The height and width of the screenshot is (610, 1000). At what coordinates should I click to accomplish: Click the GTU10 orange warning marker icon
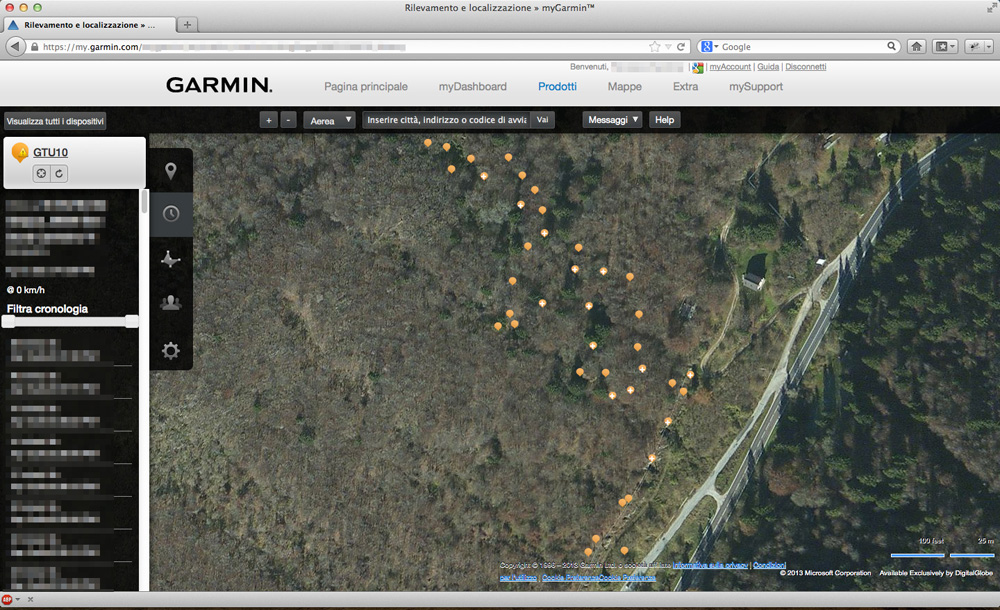click(20, 153)
